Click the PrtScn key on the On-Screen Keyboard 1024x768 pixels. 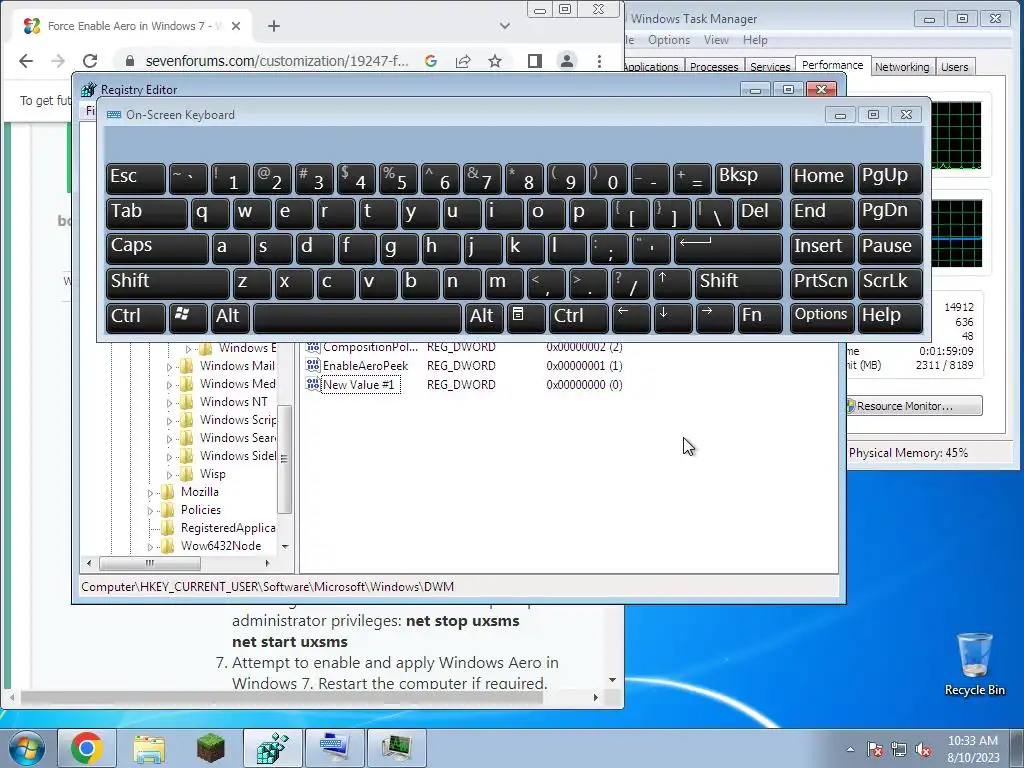coord(822,283)
